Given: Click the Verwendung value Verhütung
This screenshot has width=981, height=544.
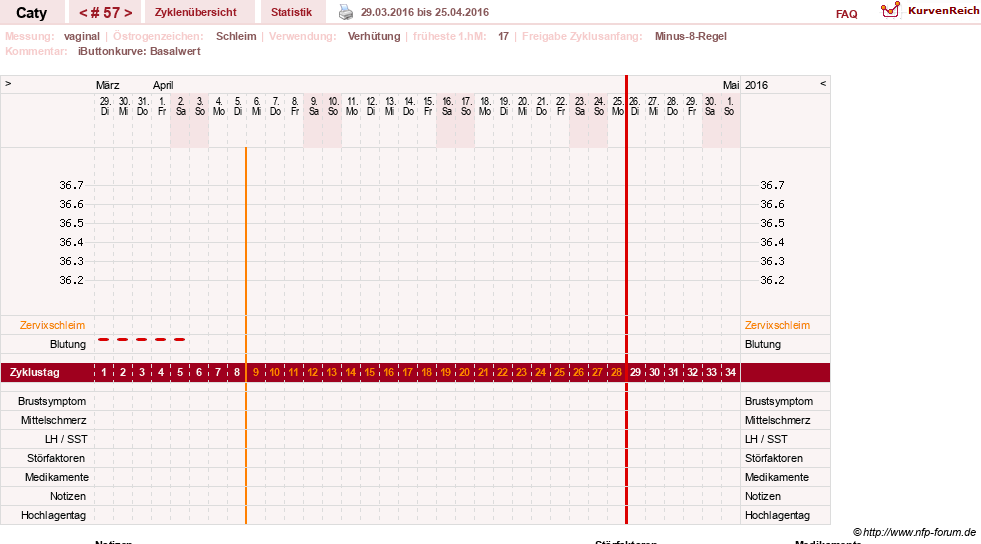Looking at the screenshot, I should pos(374,36).
